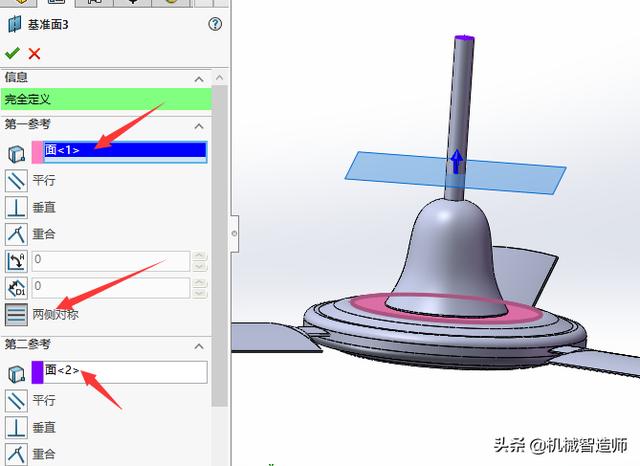Toggle the angle option icon

[x=16, y=261]
